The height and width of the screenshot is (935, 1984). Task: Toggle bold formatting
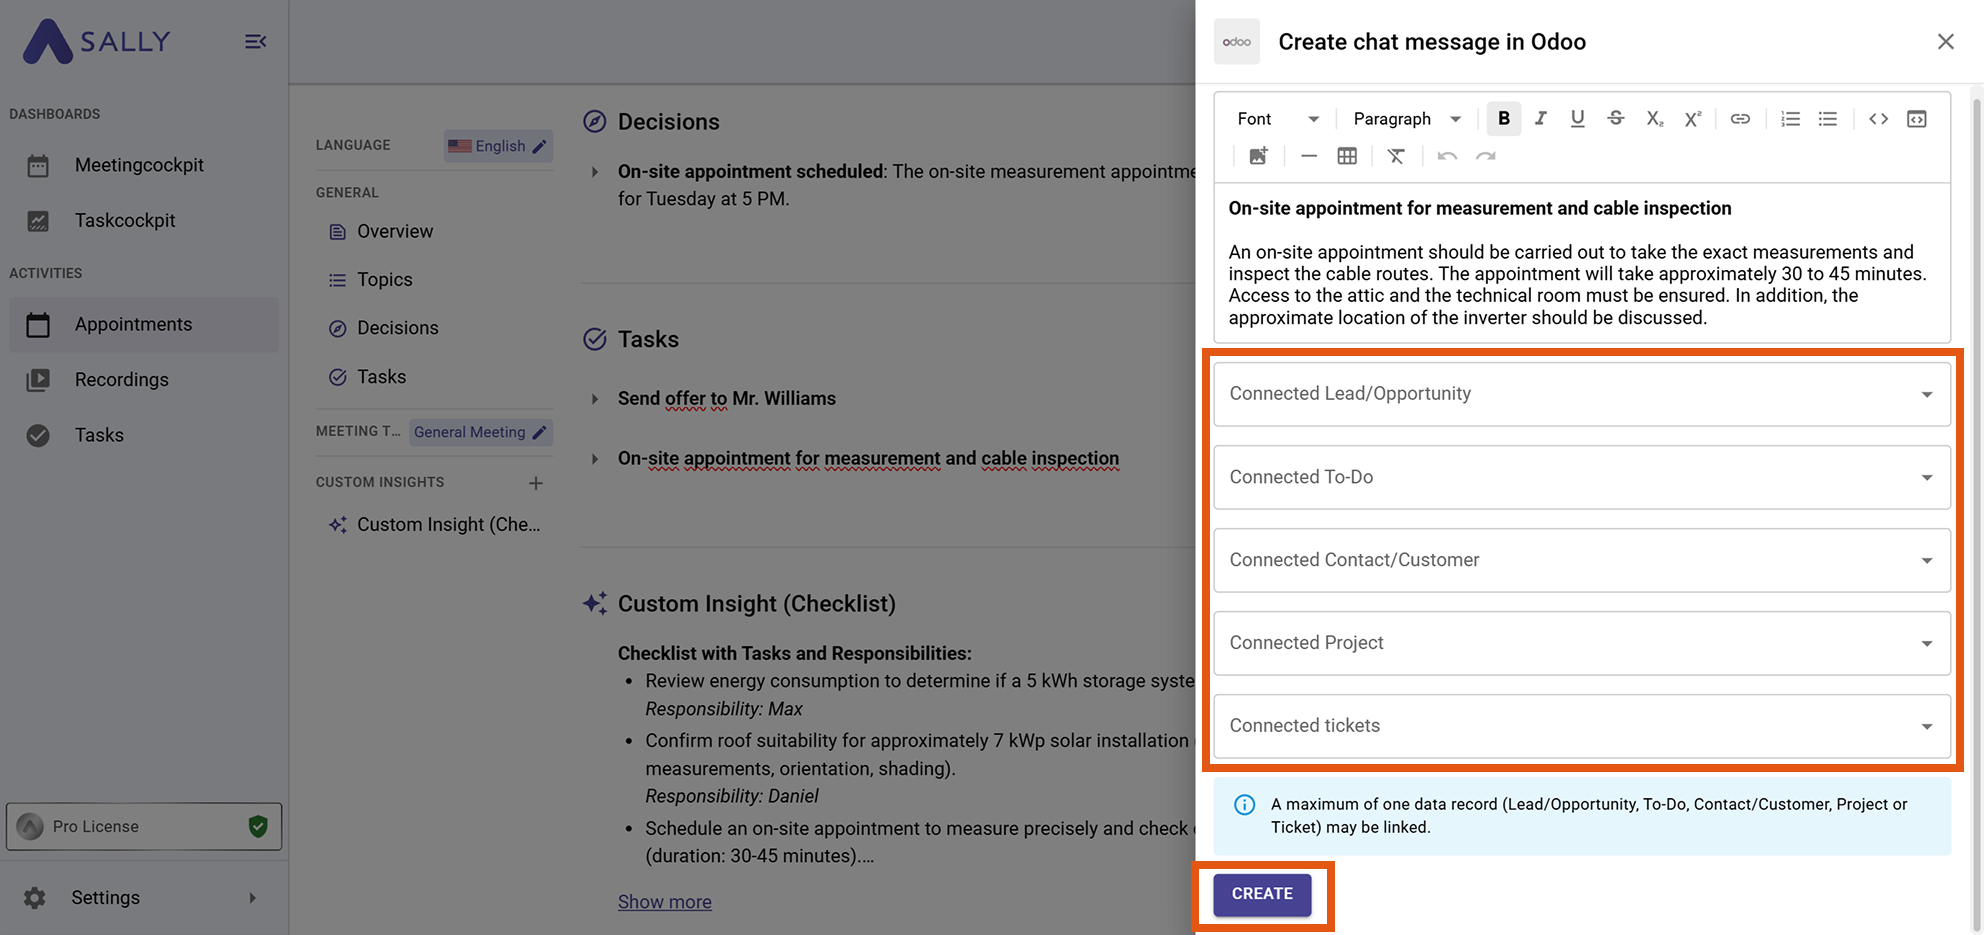pos(1503,118)
